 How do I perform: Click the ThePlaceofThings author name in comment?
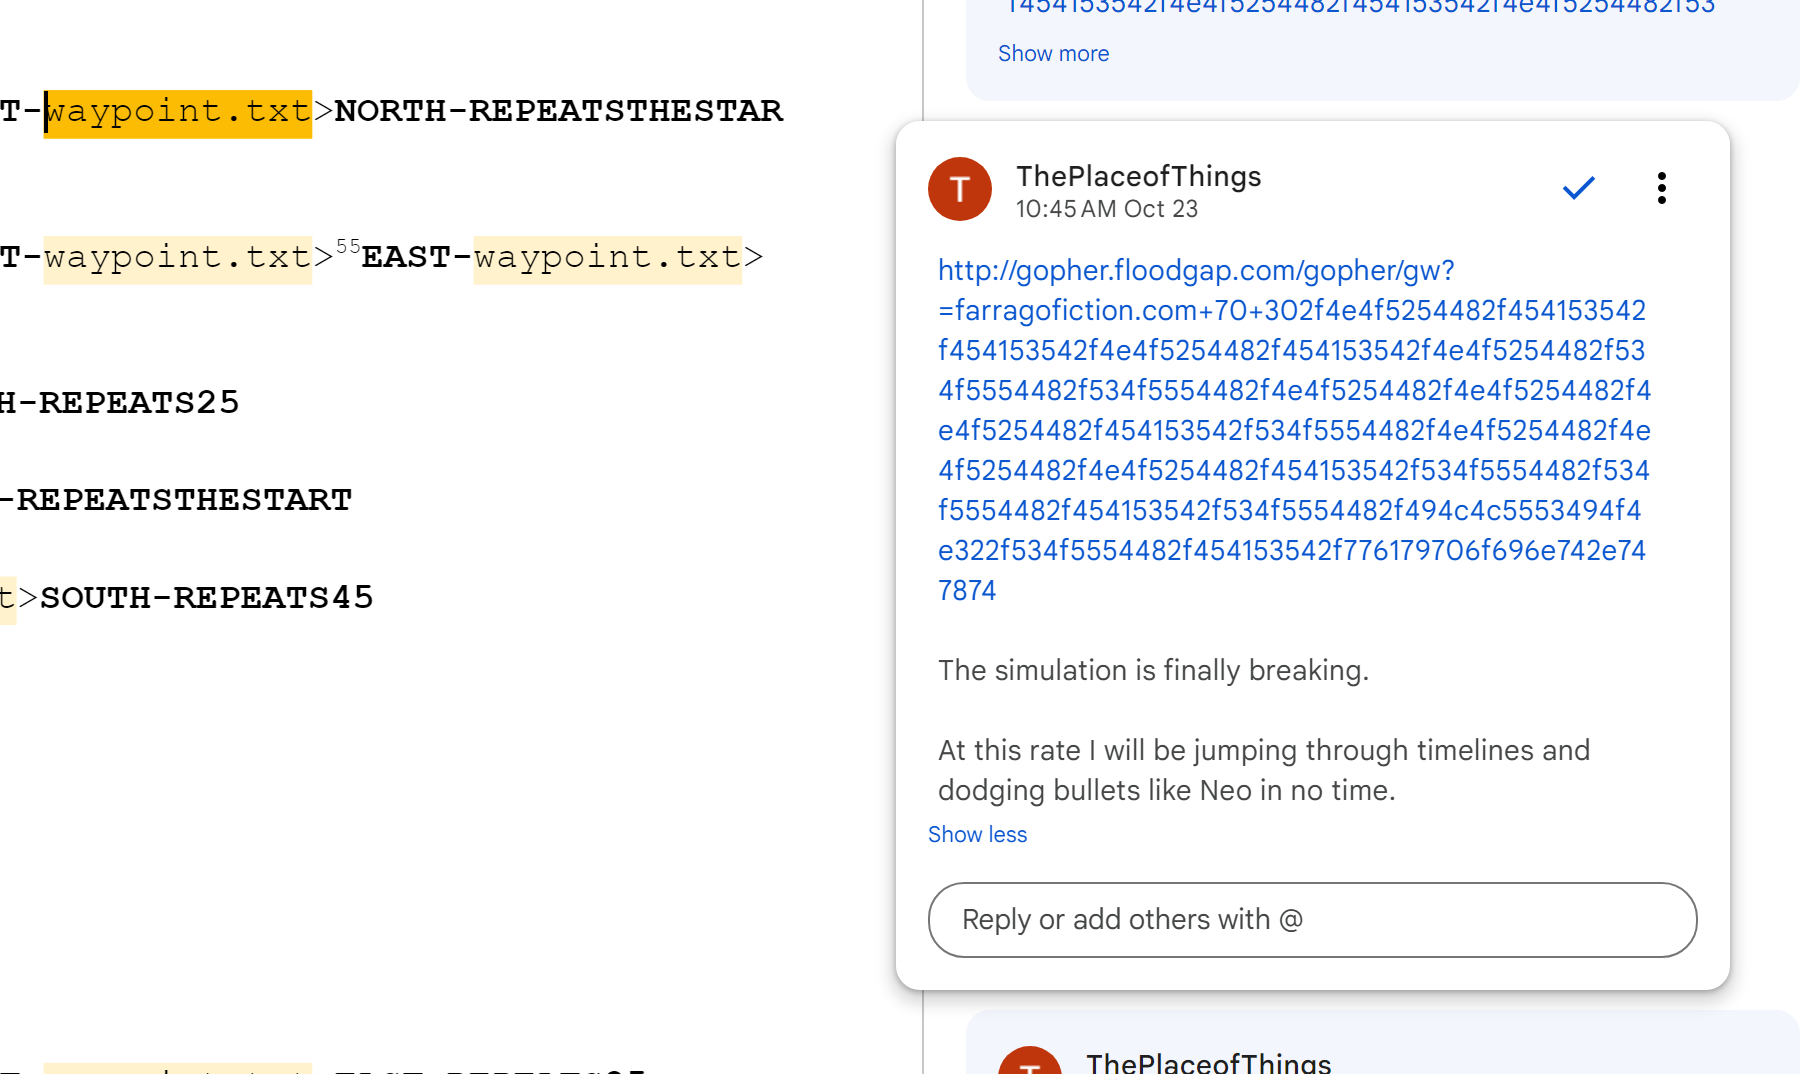(x=1138, y=177)
